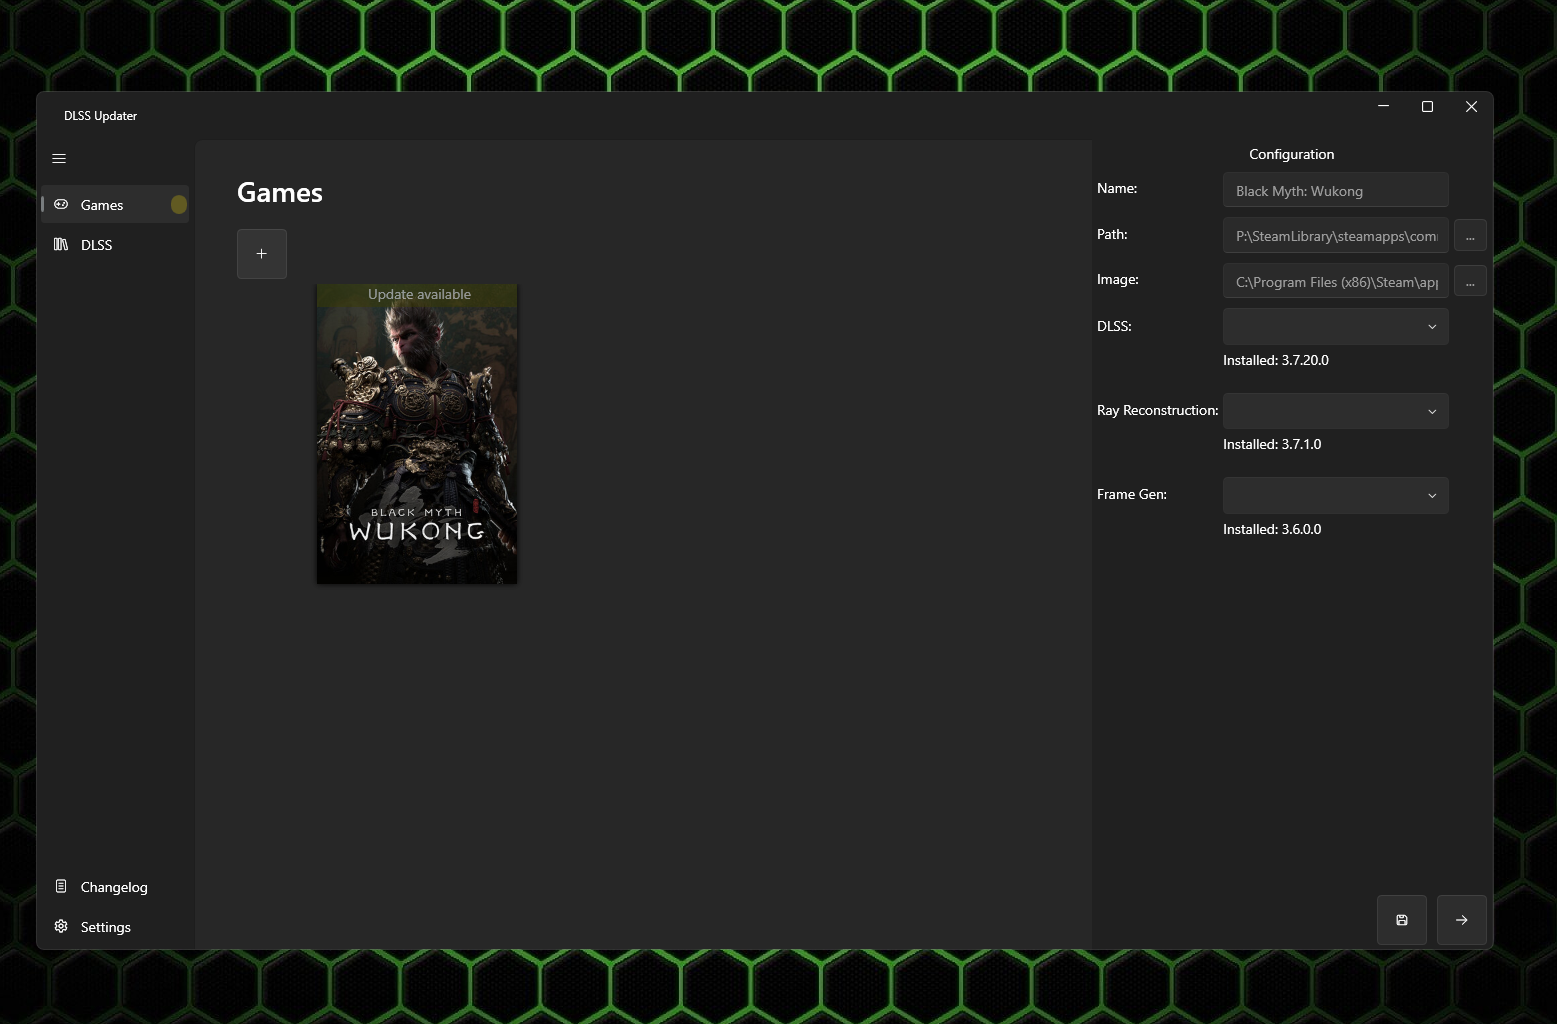Click the yellow update badge on Games
Viewport: 1557px width, 1024px height.
point(179,204)
